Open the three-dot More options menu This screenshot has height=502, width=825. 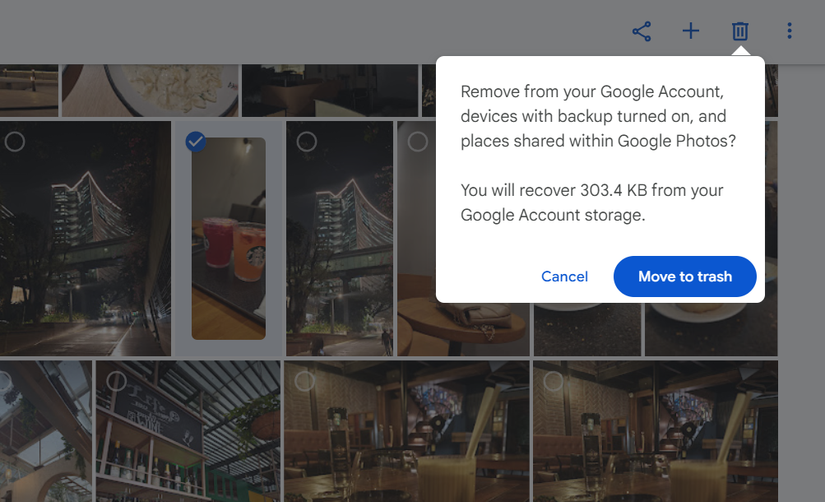(789, 31)
